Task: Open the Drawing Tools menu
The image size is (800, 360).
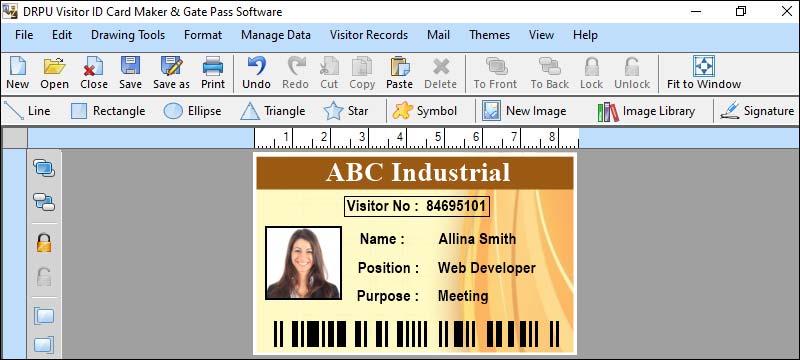Action: (x=128, y=35)
